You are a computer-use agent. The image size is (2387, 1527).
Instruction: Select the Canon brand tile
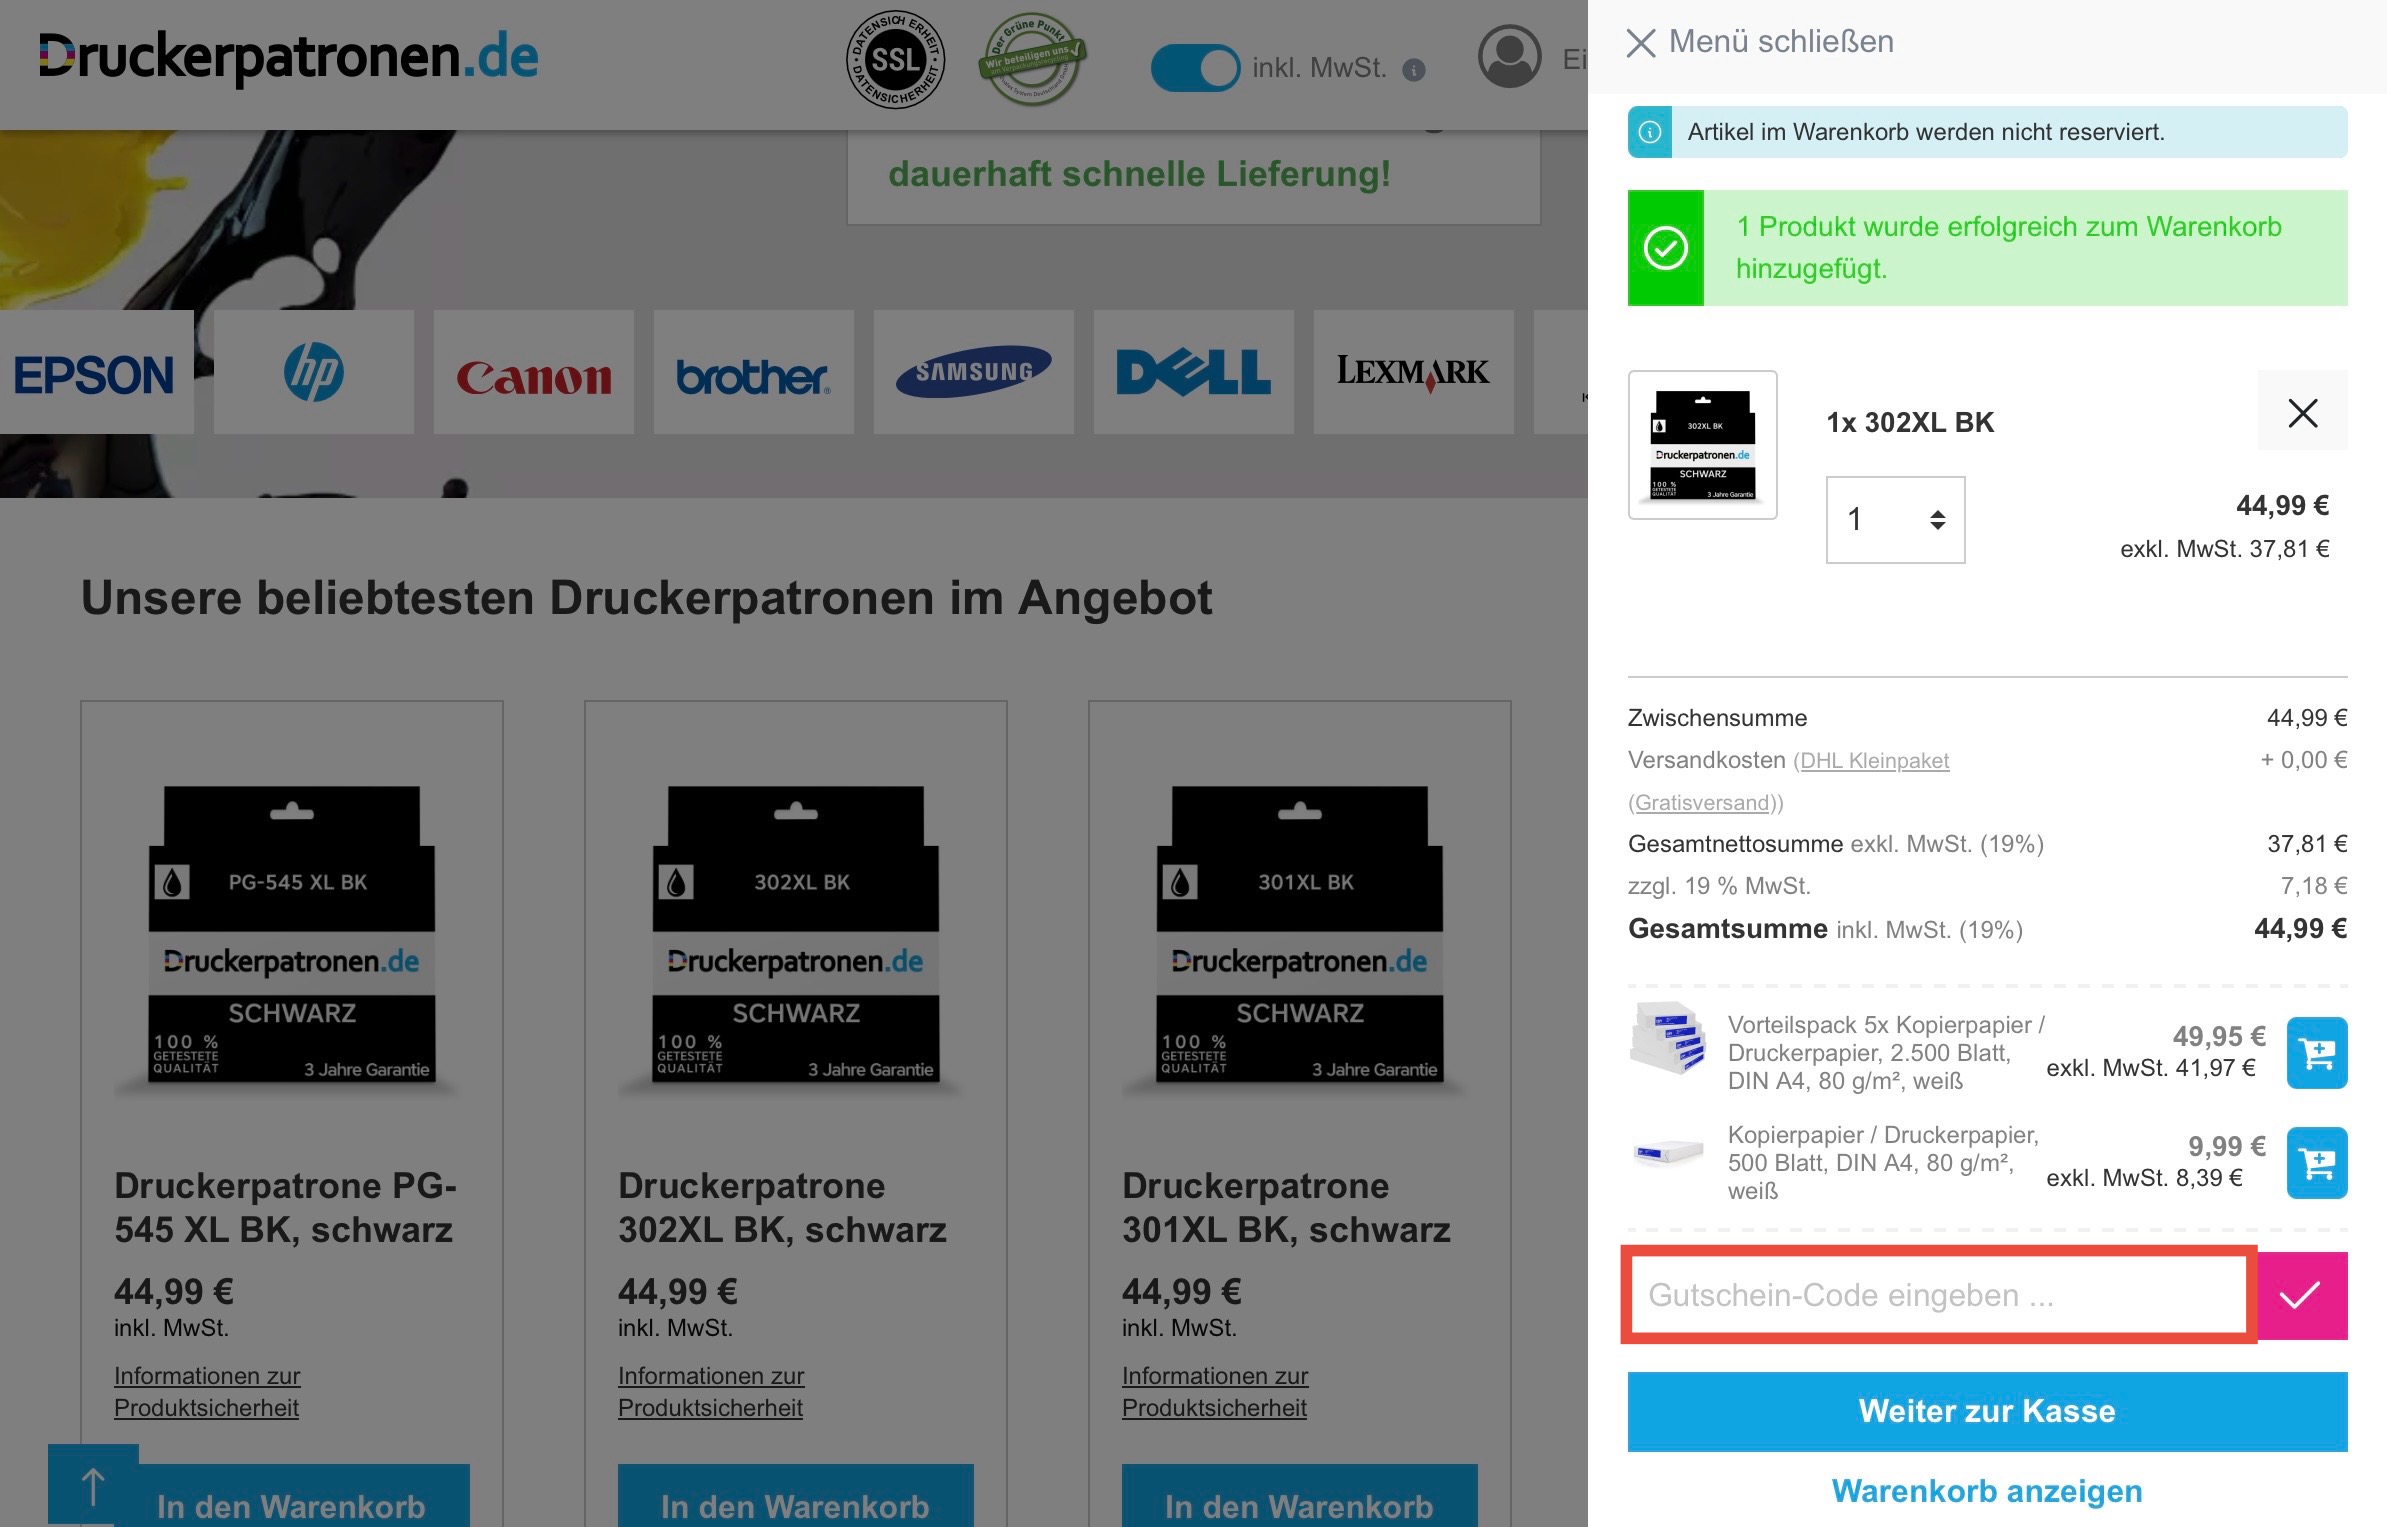point(534,372)
